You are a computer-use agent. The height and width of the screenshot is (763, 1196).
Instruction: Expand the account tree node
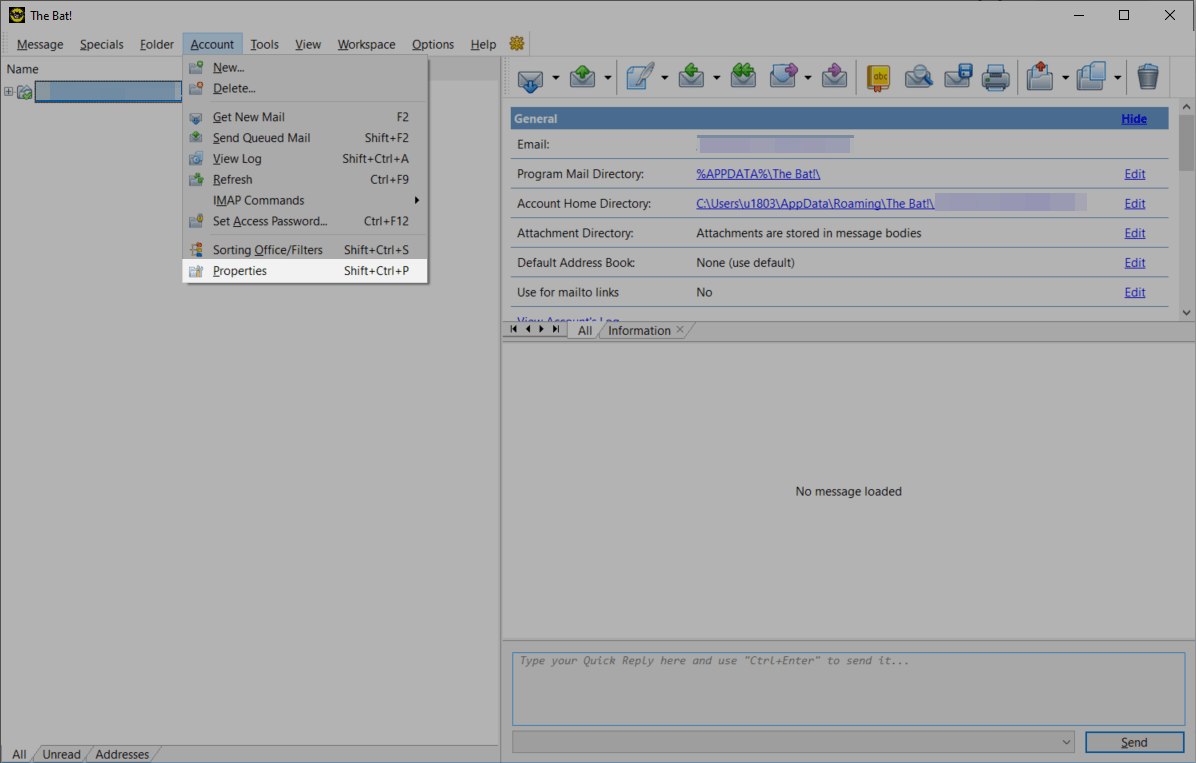[9, 92]
